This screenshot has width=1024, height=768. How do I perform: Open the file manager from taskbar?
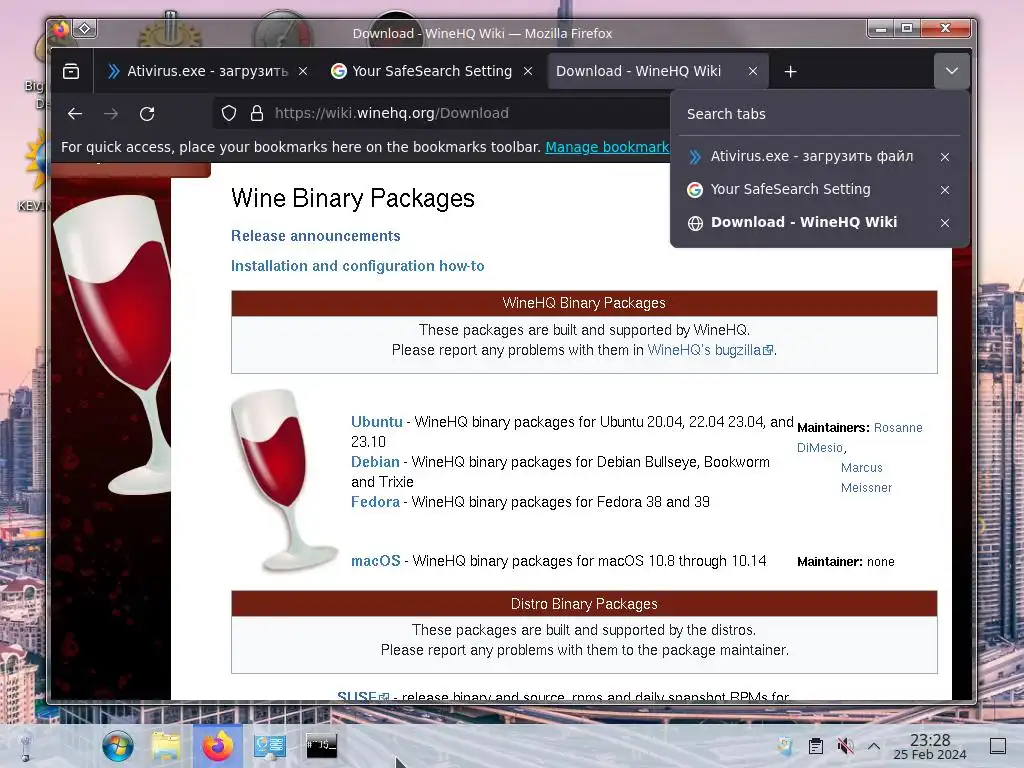coord(166,746)
